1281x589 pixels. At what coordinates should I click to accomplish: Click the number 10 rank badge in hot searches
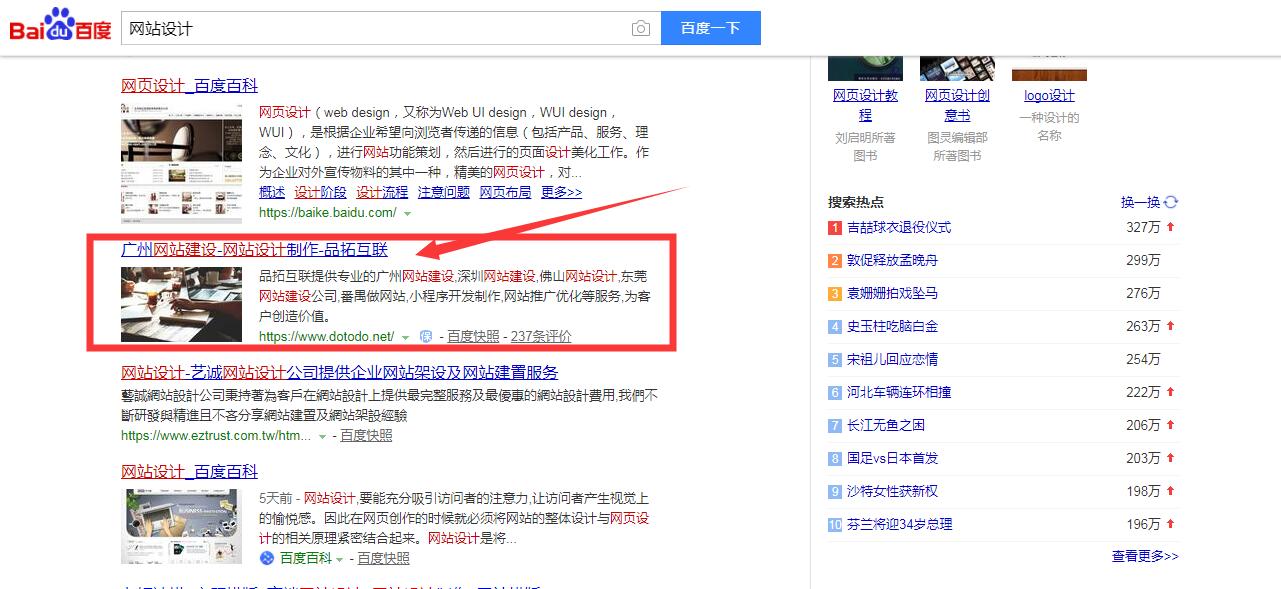click(835, 525)
